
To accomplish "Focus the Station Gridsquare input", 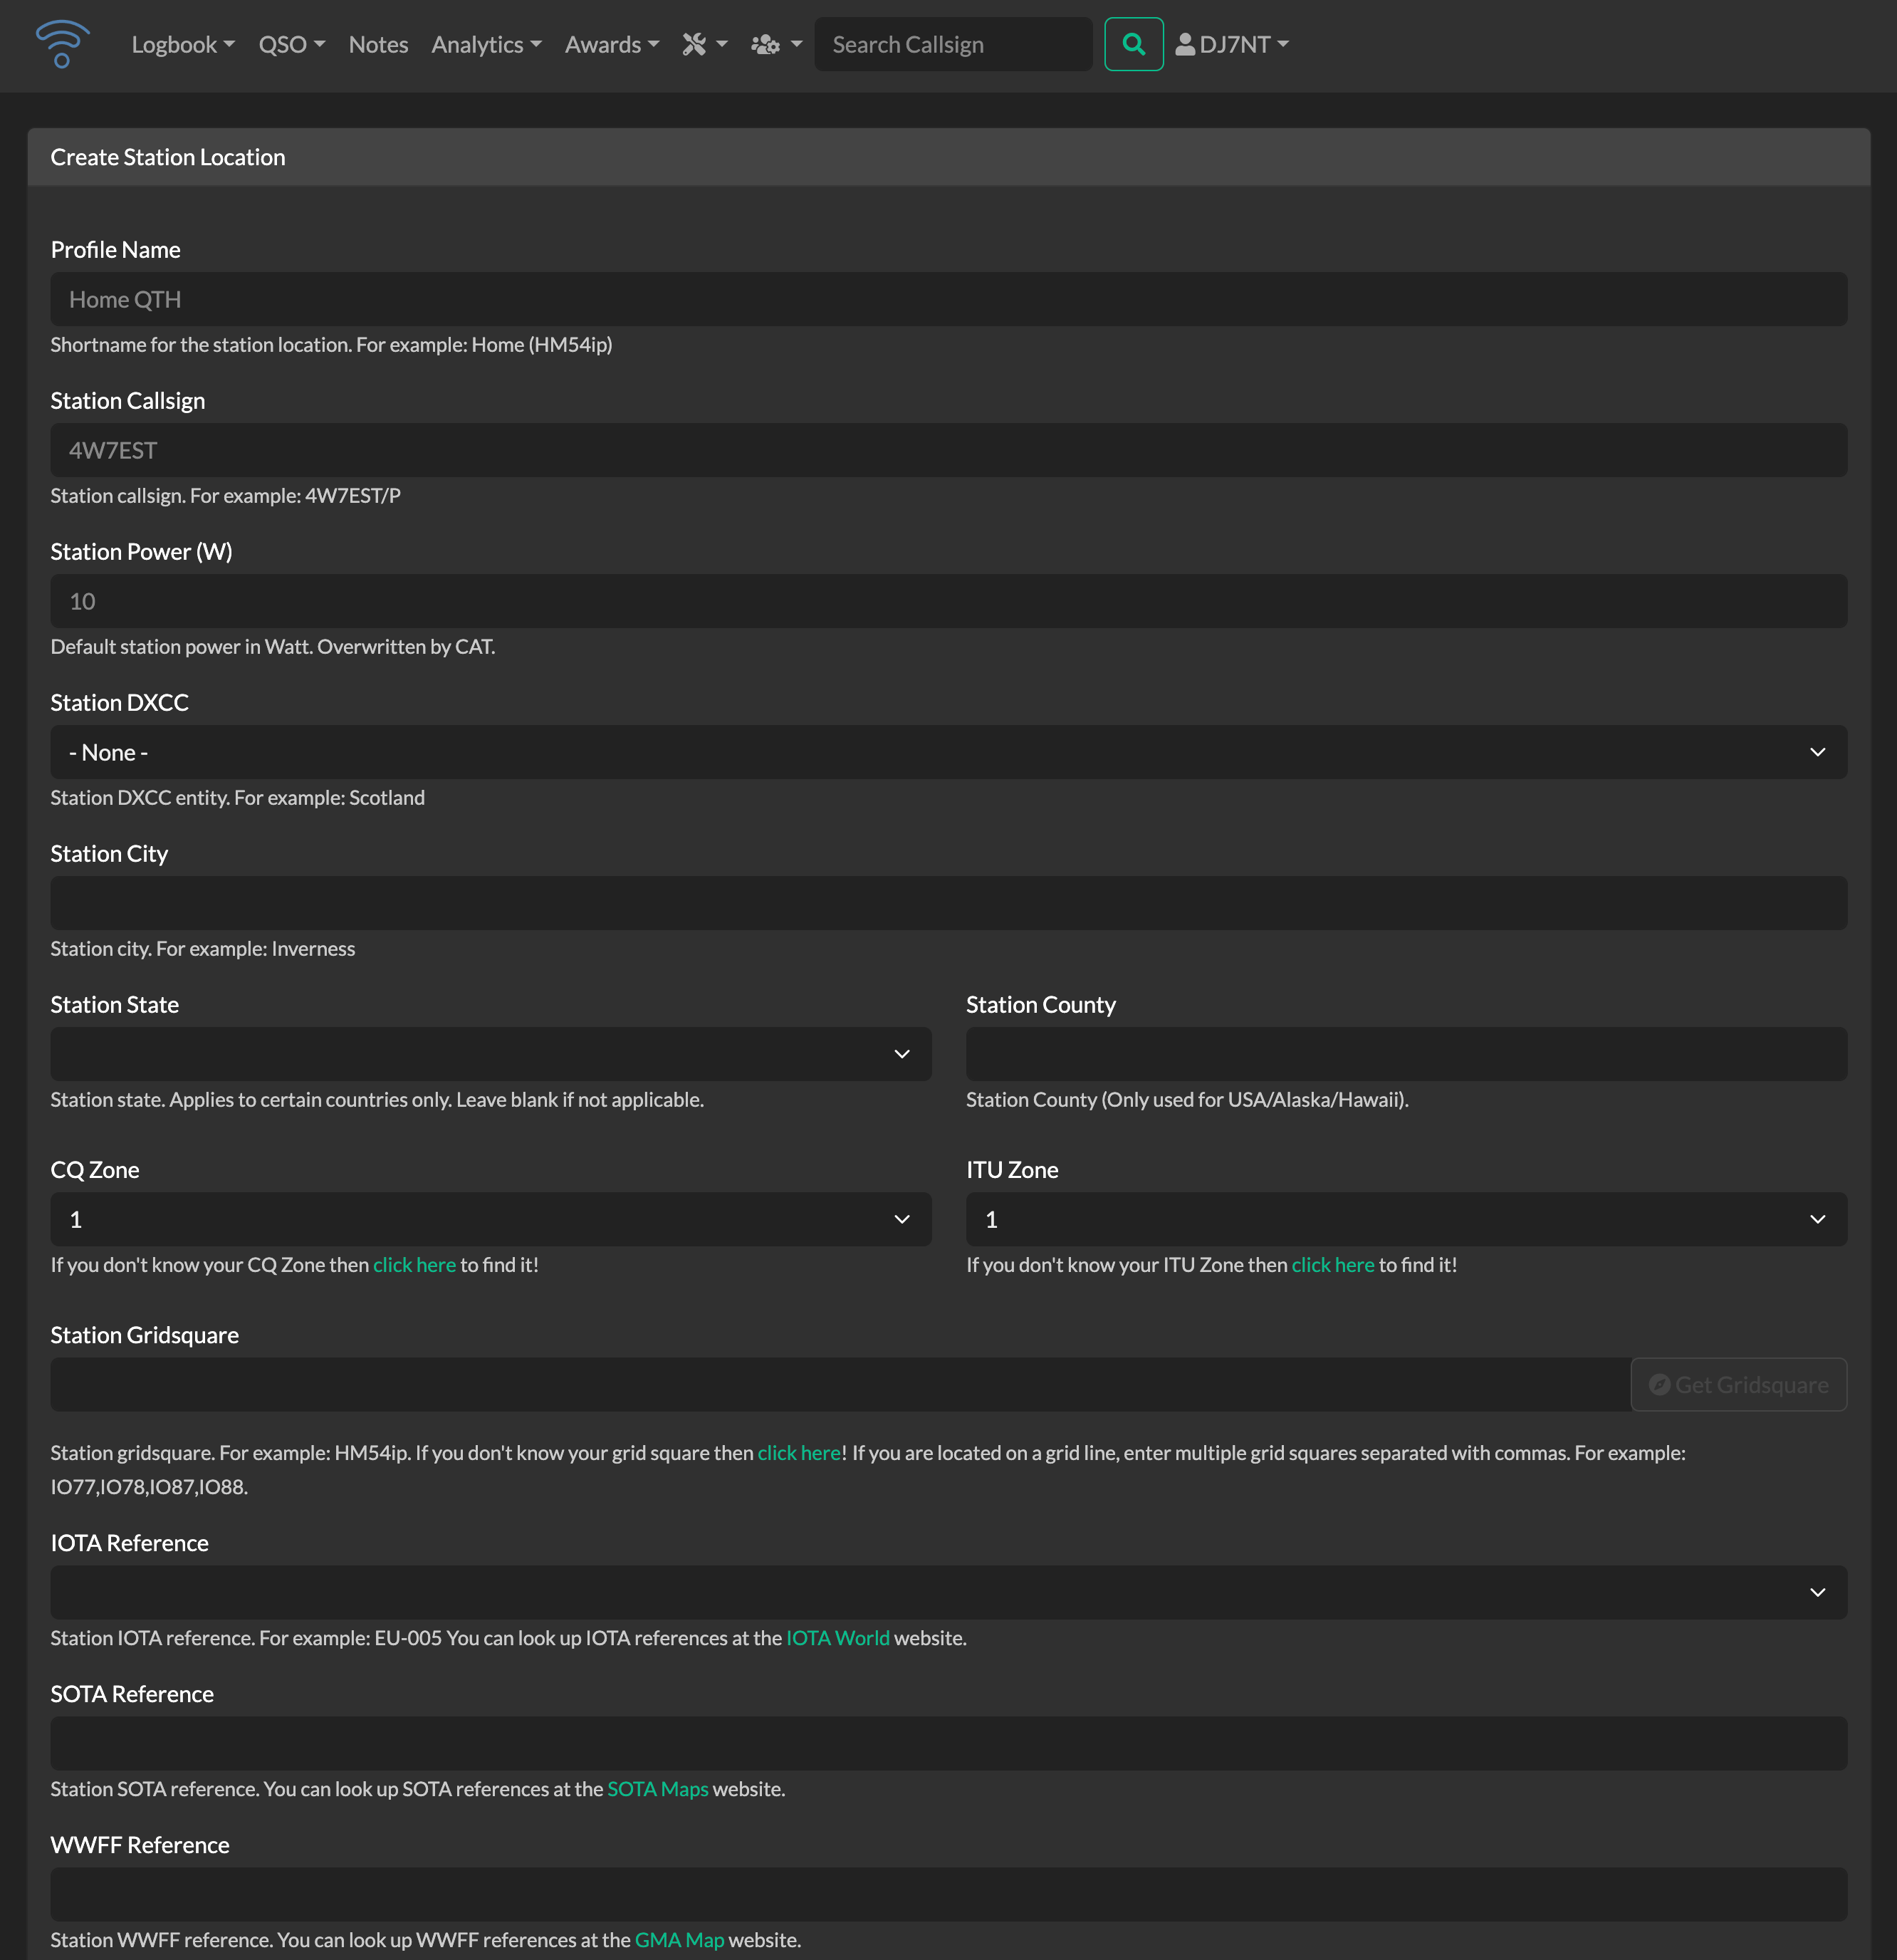I will (840, 1384).
